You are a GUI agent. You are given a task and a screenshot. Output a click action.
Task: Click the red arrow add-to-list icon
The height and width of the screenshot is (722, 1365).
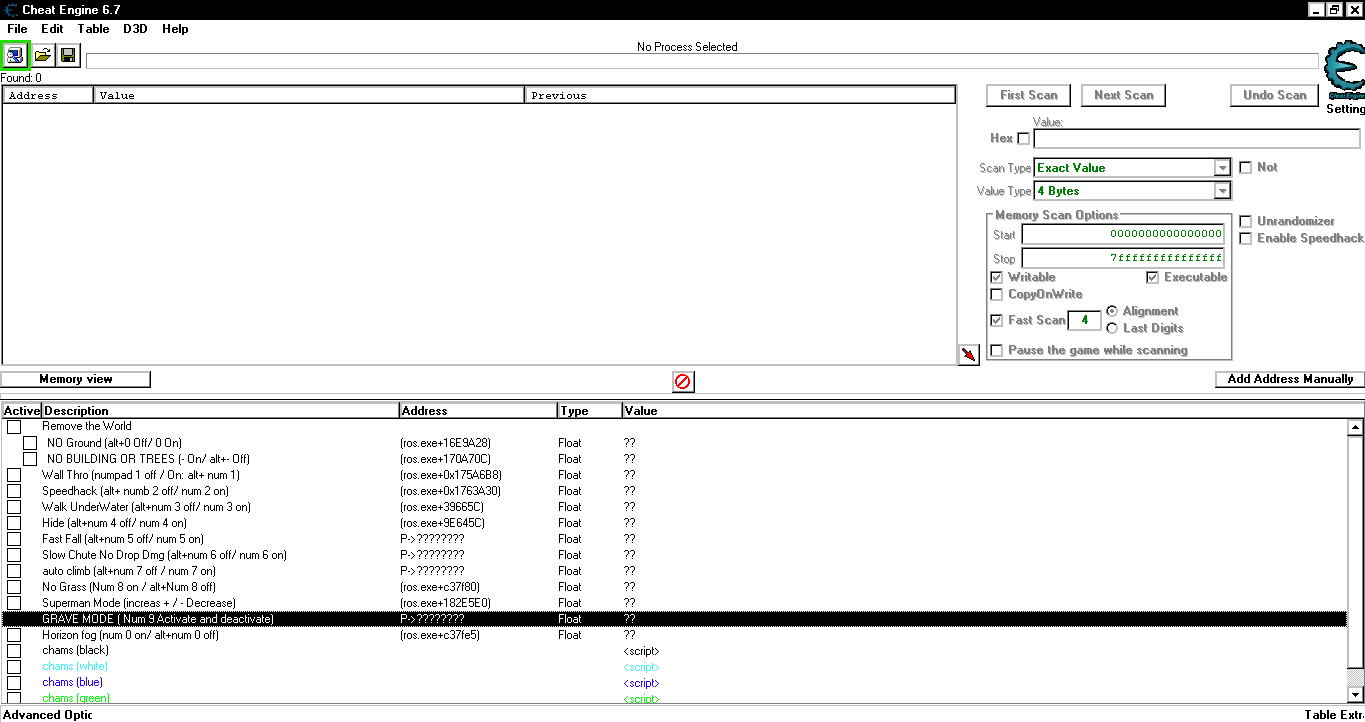pos(968,355)
